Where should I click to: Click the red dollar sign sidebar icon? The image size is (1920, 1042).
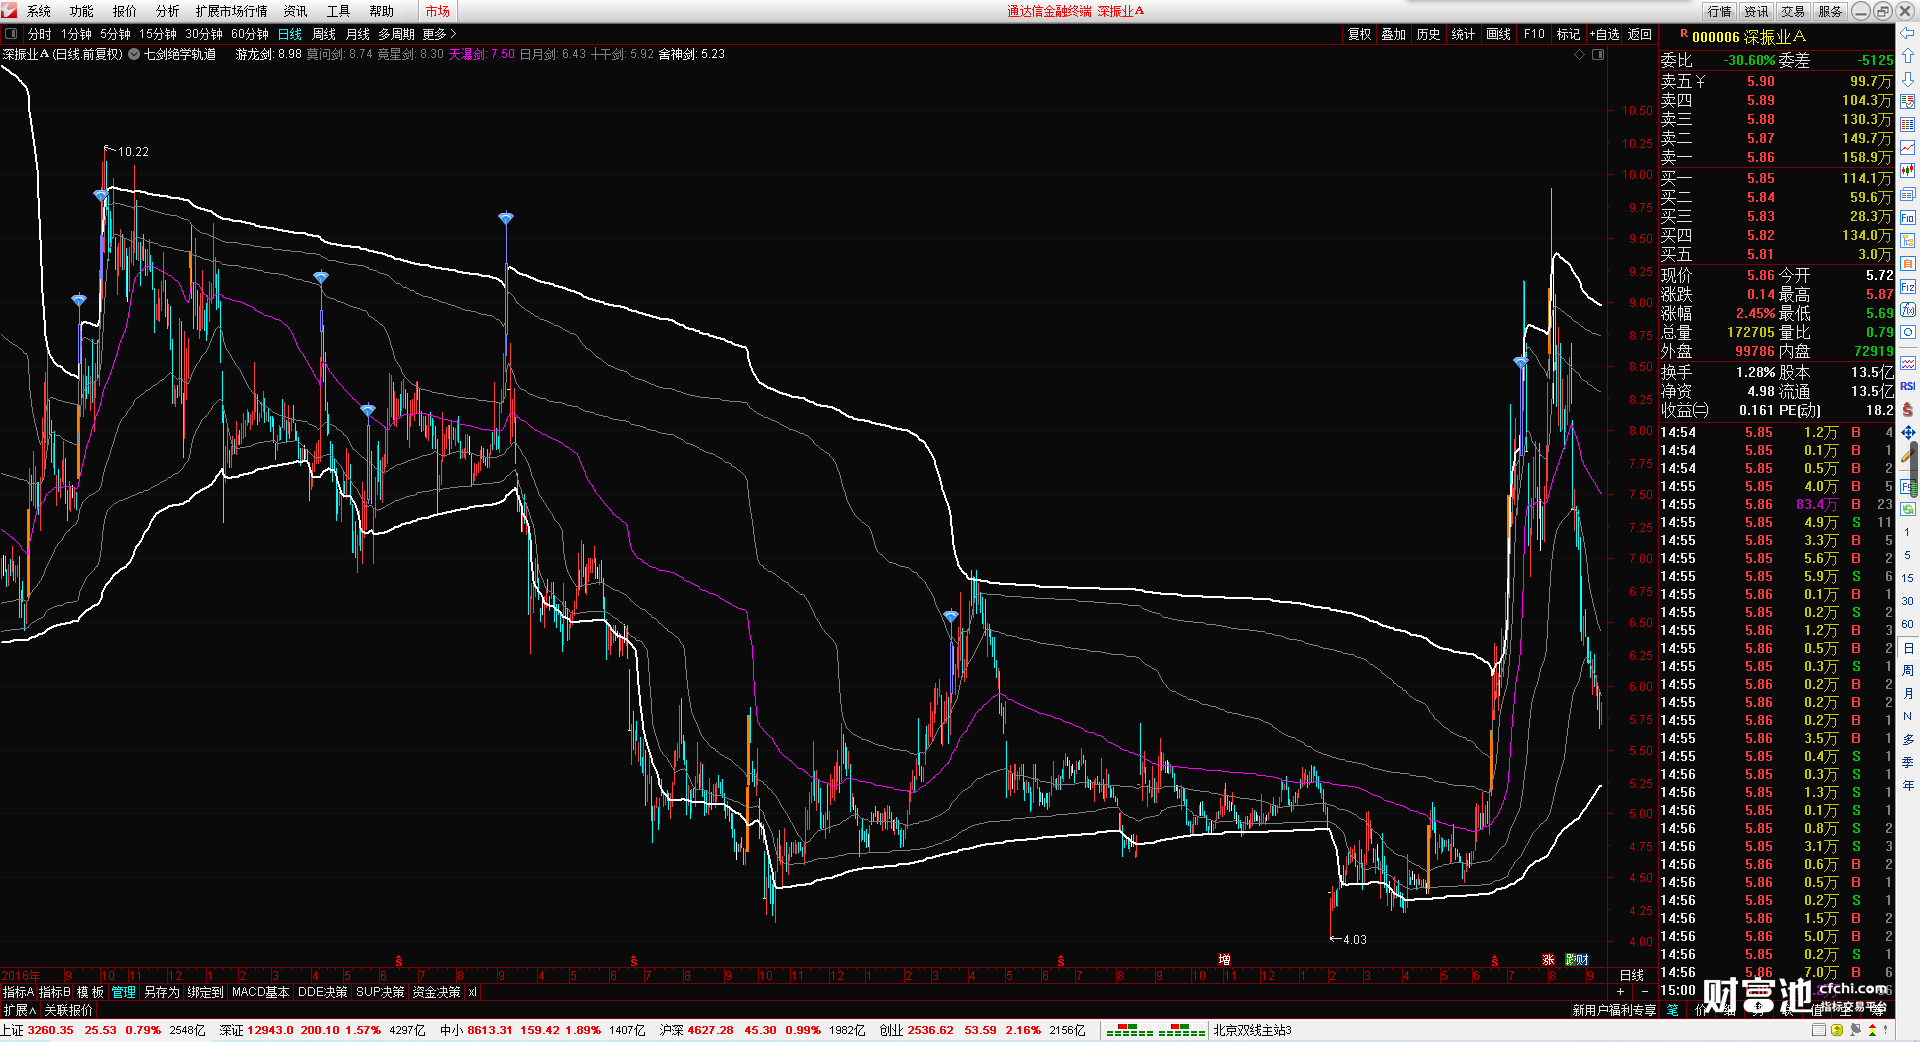[1908, 409]
